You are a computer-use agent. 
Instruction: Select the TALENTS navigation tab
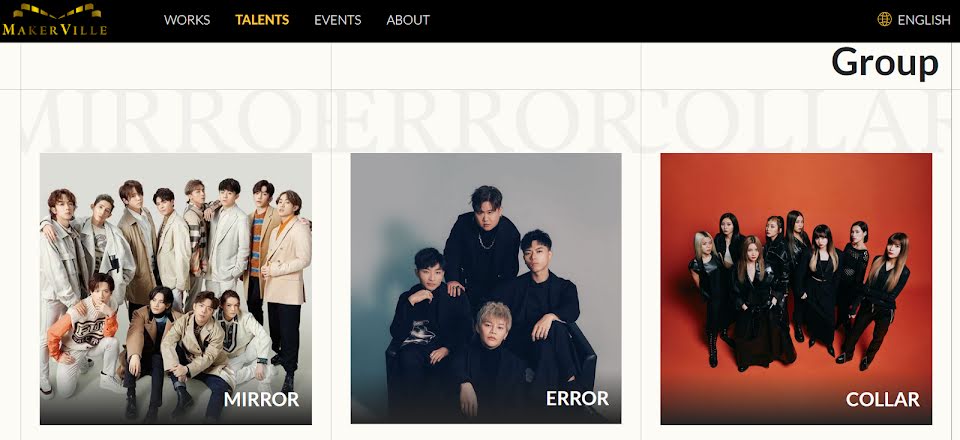click(262, 20)
